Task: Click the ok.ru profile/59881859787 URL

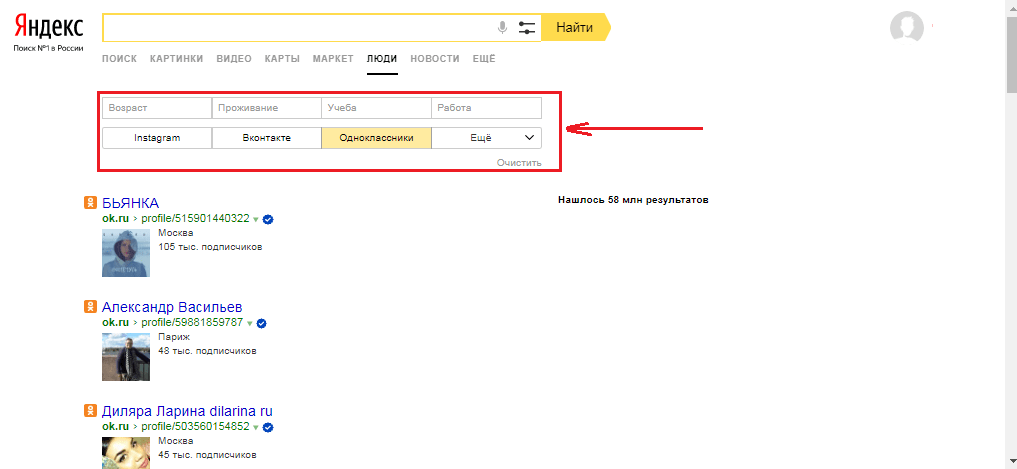Action: coord(173,322)
